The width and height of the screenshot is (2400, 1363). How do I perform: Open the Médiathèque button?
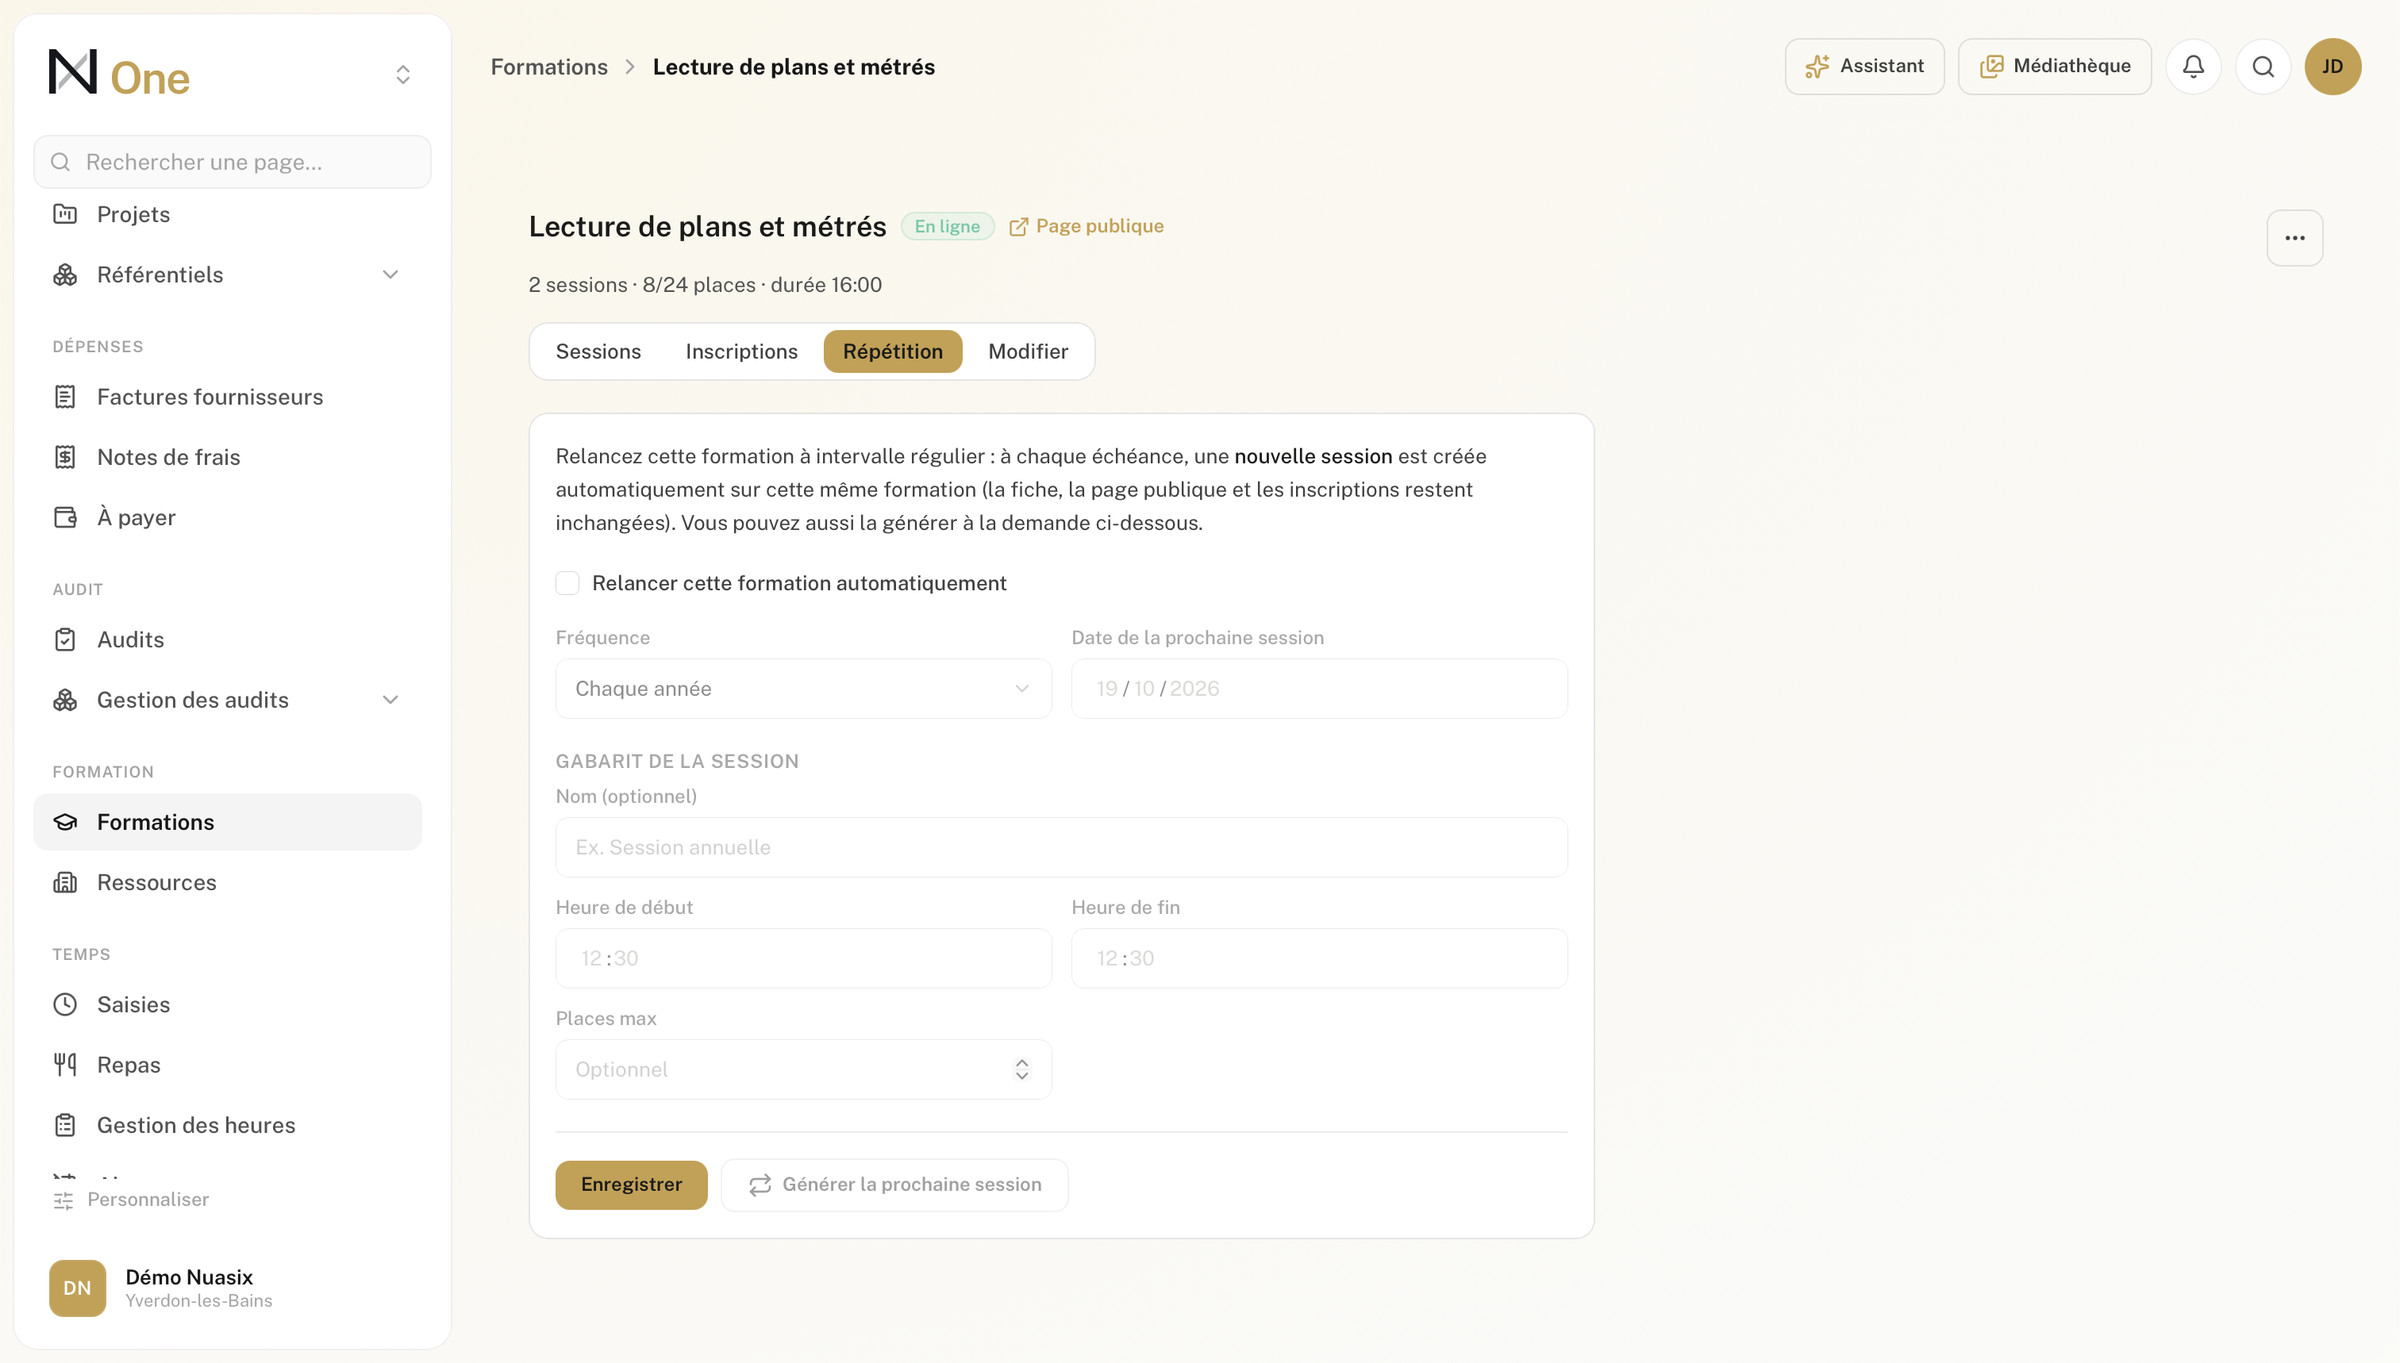pos(2054,66)
